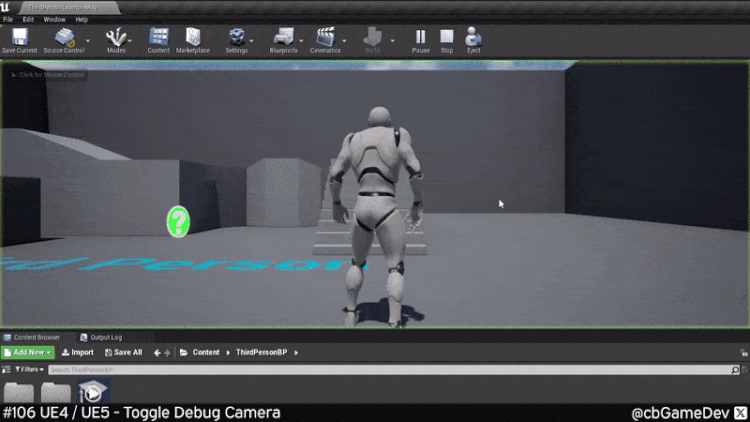Screen dimensions: 750x422
Task: Expand the Cinematics dropdown arrow
Action: [344, 41]
